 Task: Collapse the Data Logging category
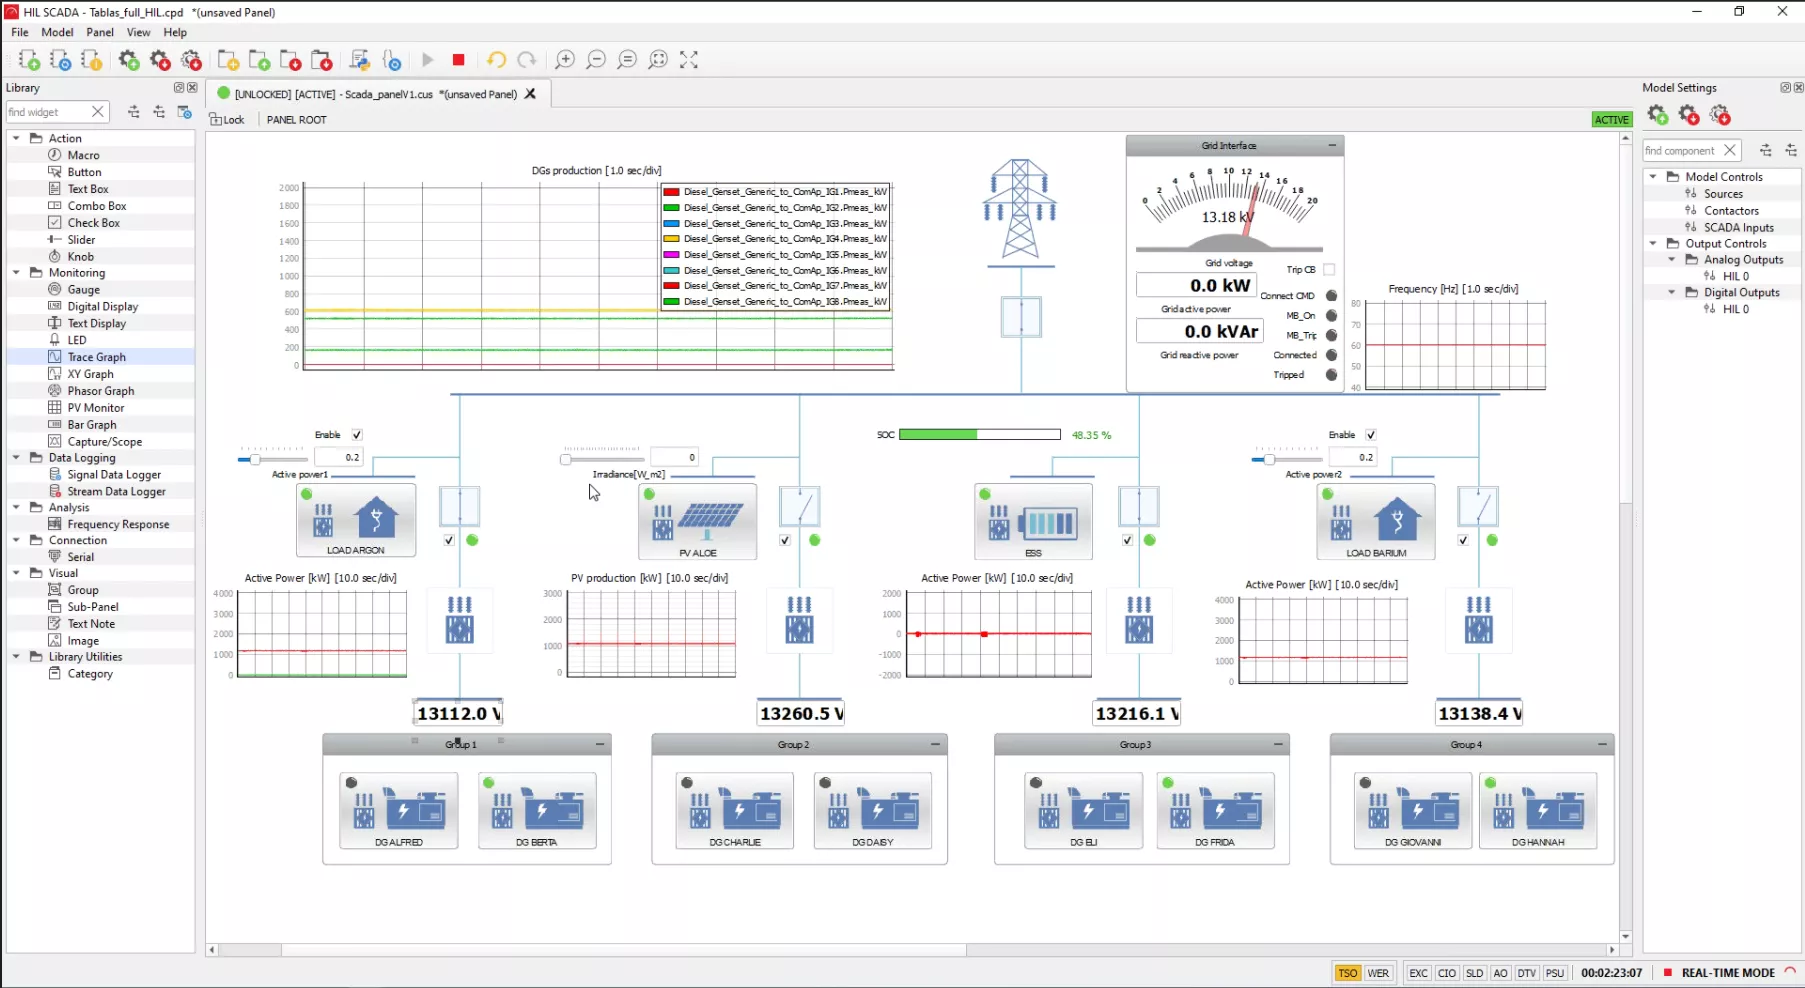[x=16, y=457]
